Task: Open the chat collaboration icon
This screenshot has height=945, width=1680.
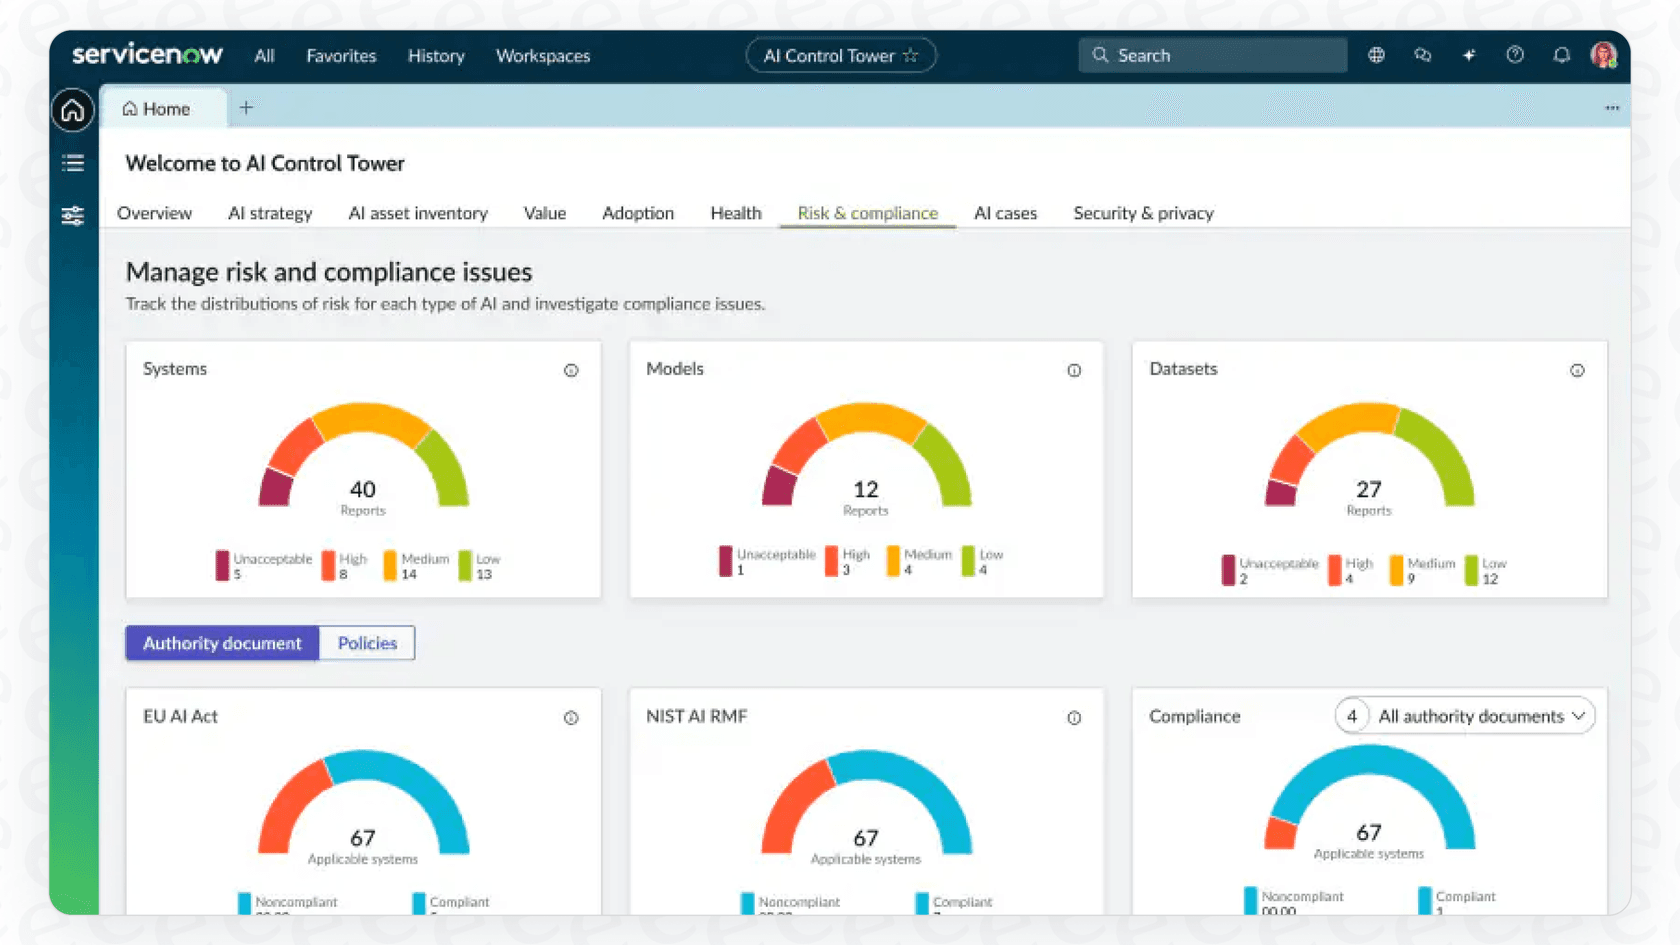Action: pos(1422,55)
